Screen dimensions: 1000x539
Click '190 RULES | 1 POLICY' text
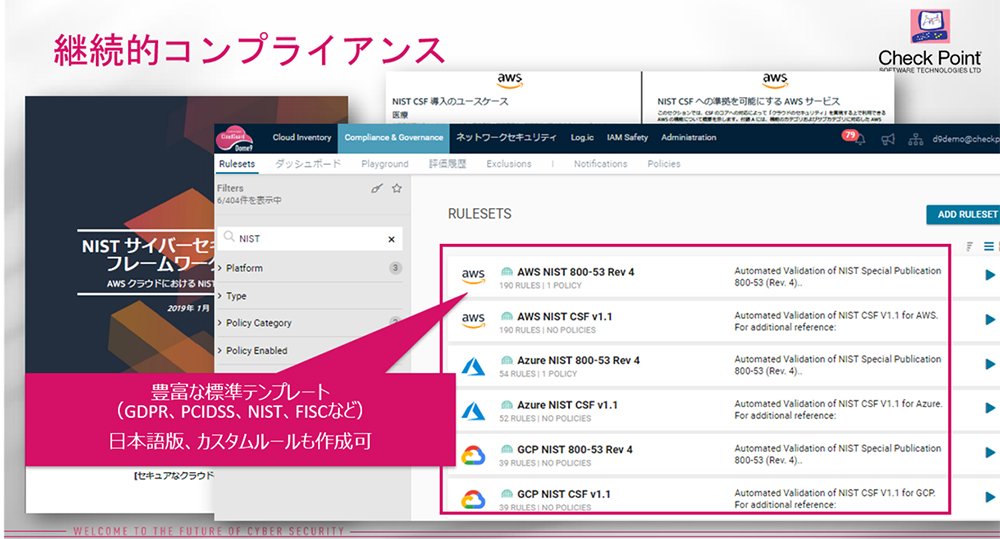click(x=540, y=286)
